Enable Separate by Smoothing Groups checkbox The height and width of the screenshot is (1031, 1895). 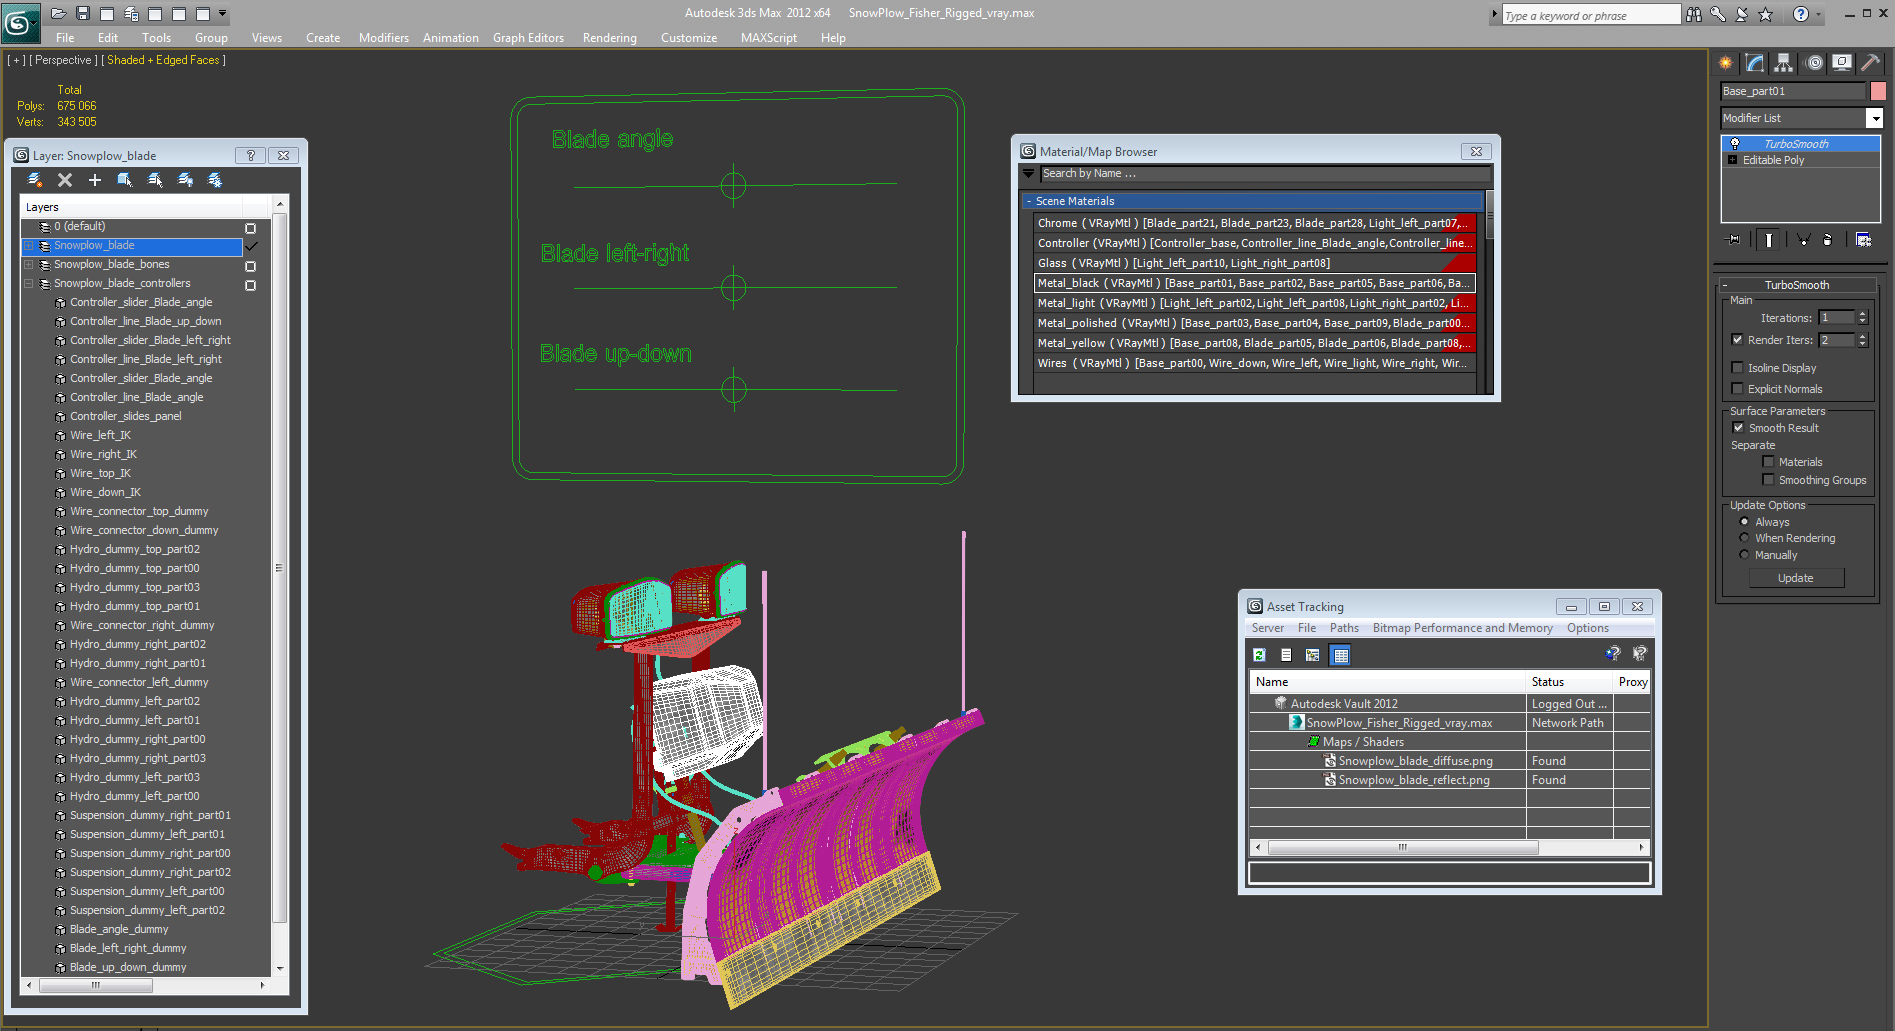1769,480
